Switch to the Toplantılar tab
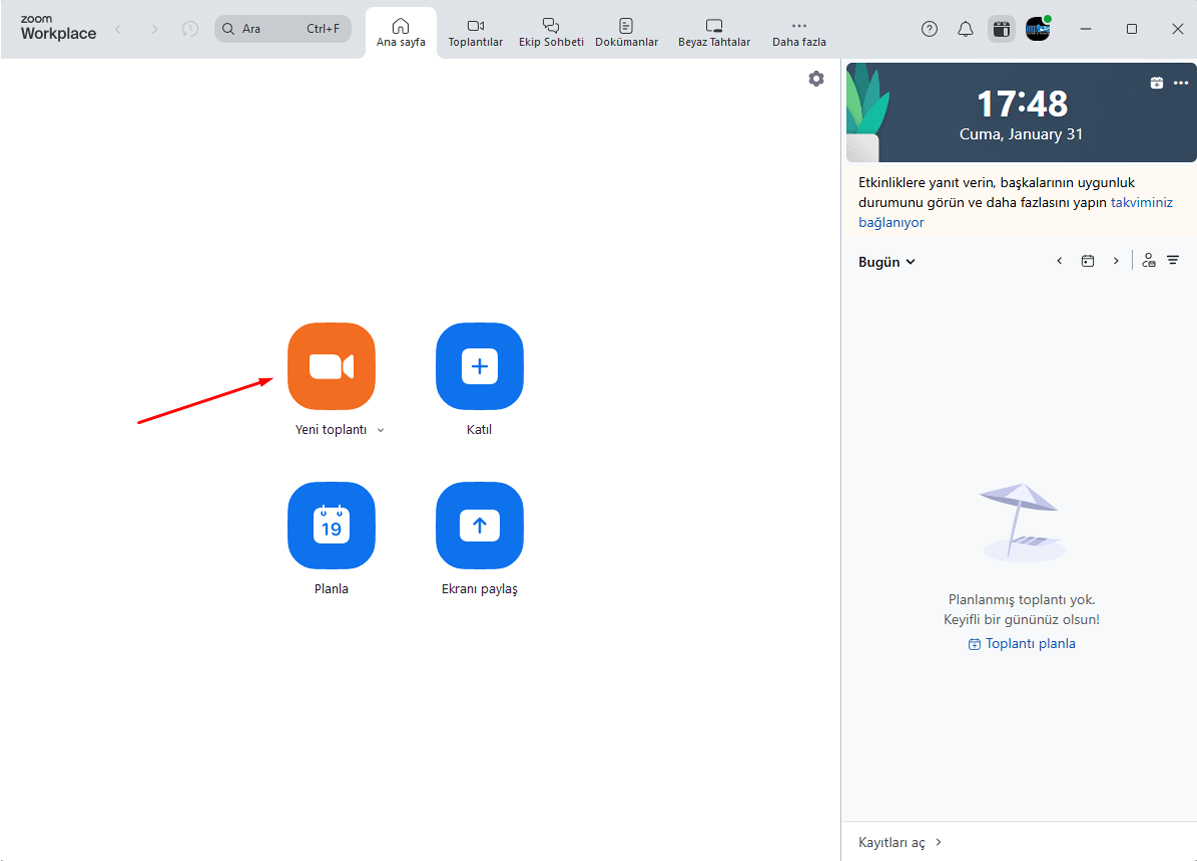The image size is (1197, 861). coord(475,32)
